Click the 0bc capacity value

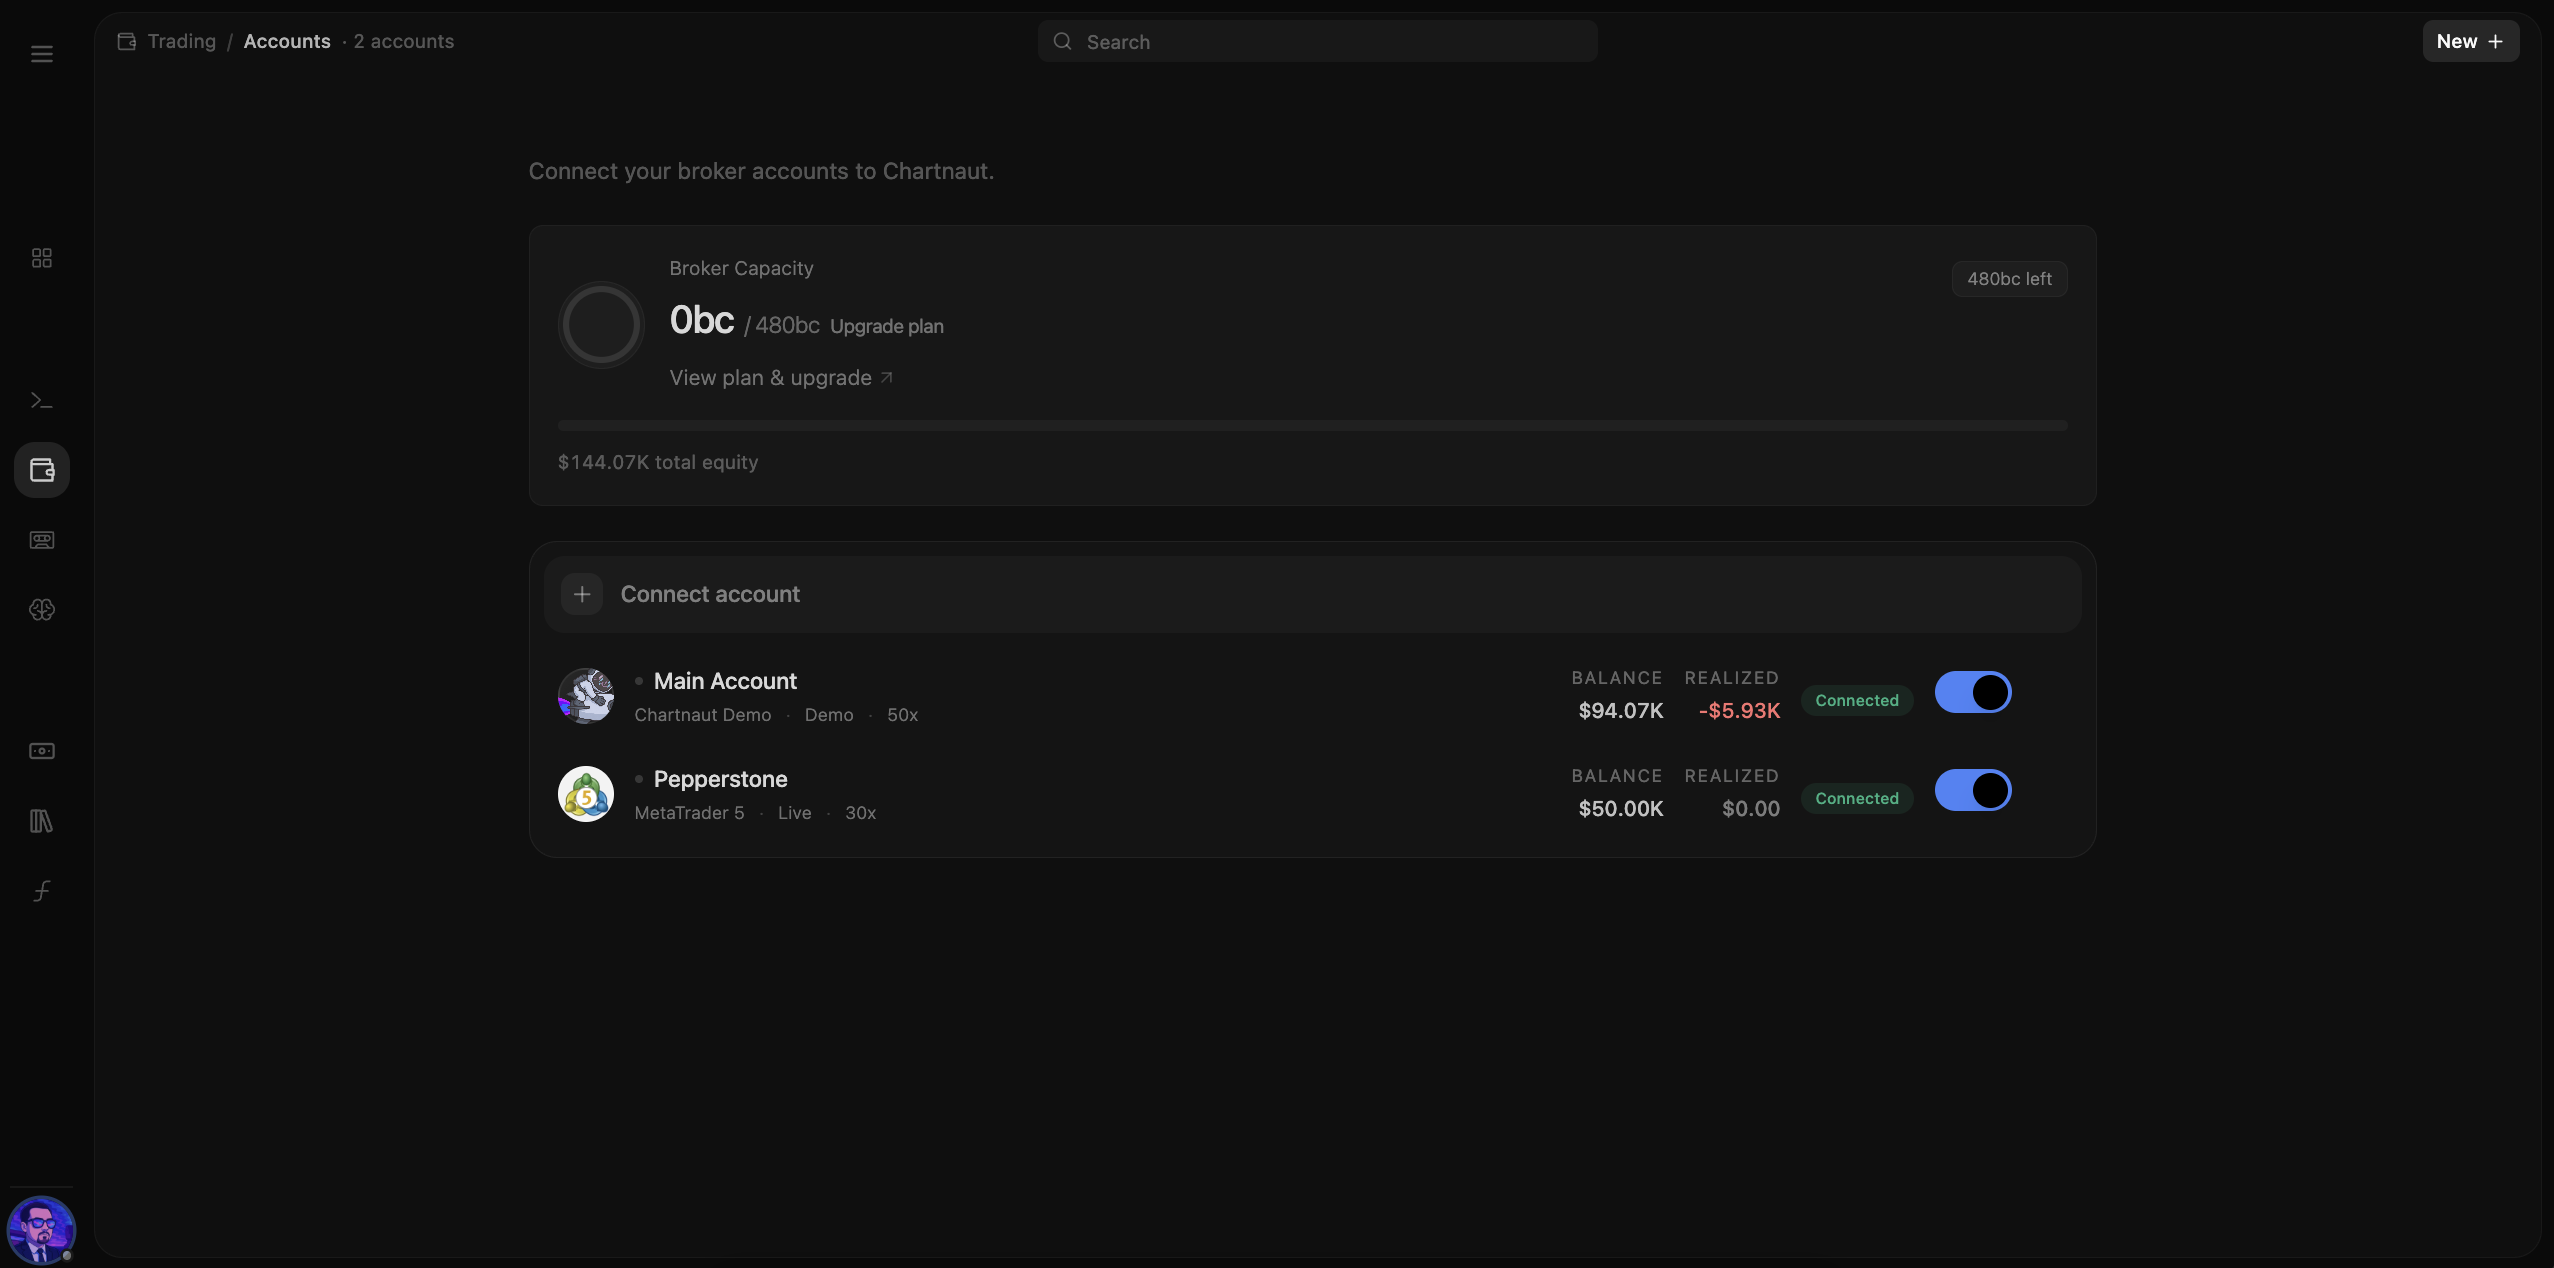pos(702,320)
